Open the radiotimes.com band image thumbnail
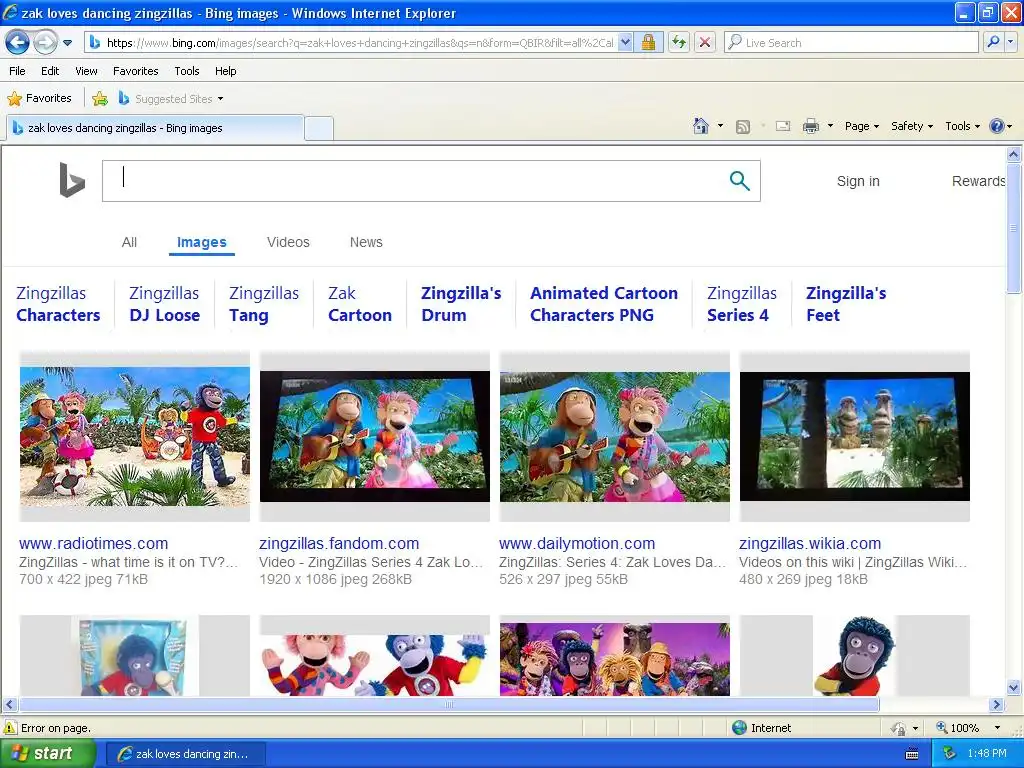 (135, 436)
